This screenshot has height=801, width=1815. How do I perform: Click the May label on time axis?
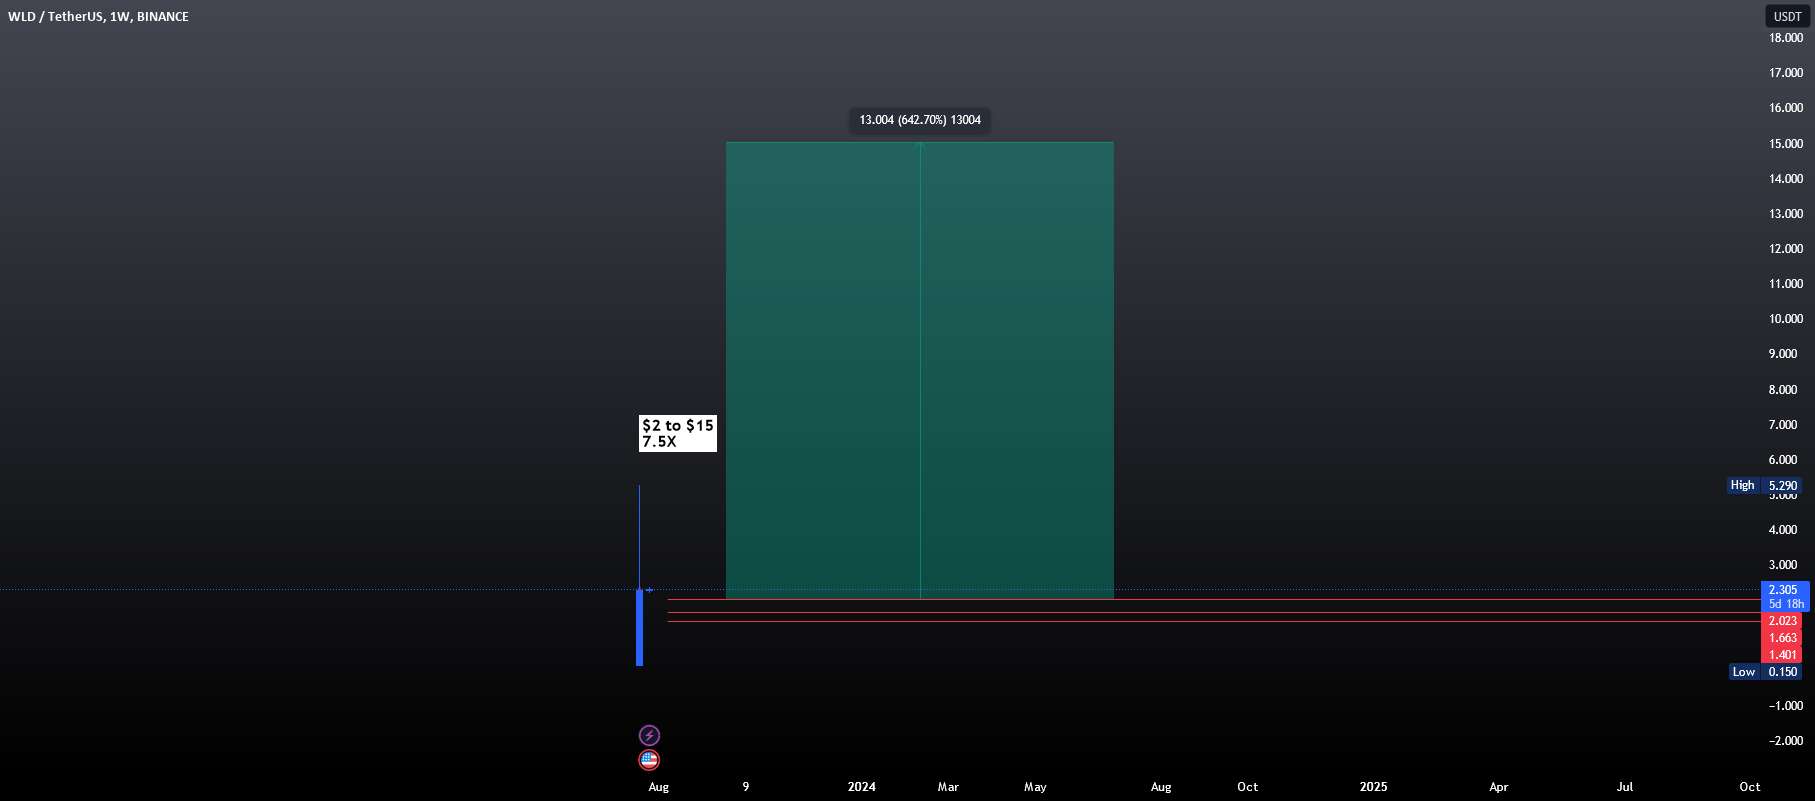tap(1035, 787)
